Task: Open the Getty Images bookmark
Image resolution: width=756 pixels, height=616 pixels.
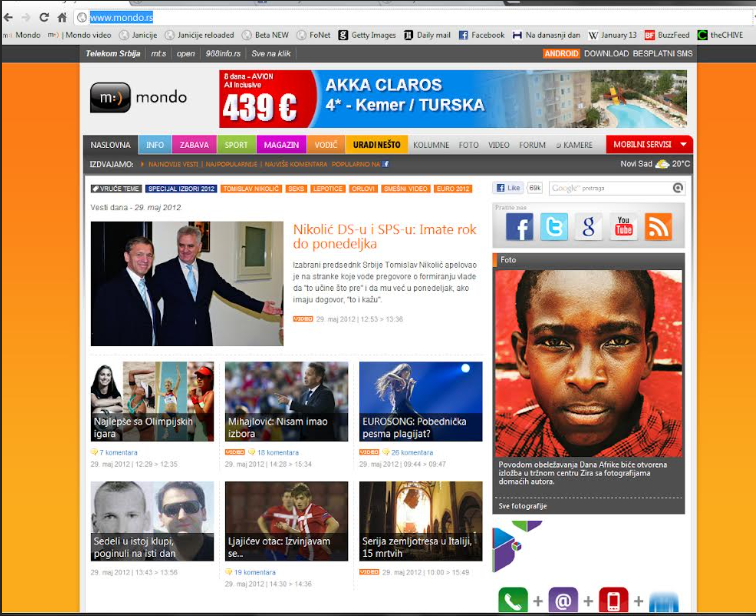Action: 367,35
